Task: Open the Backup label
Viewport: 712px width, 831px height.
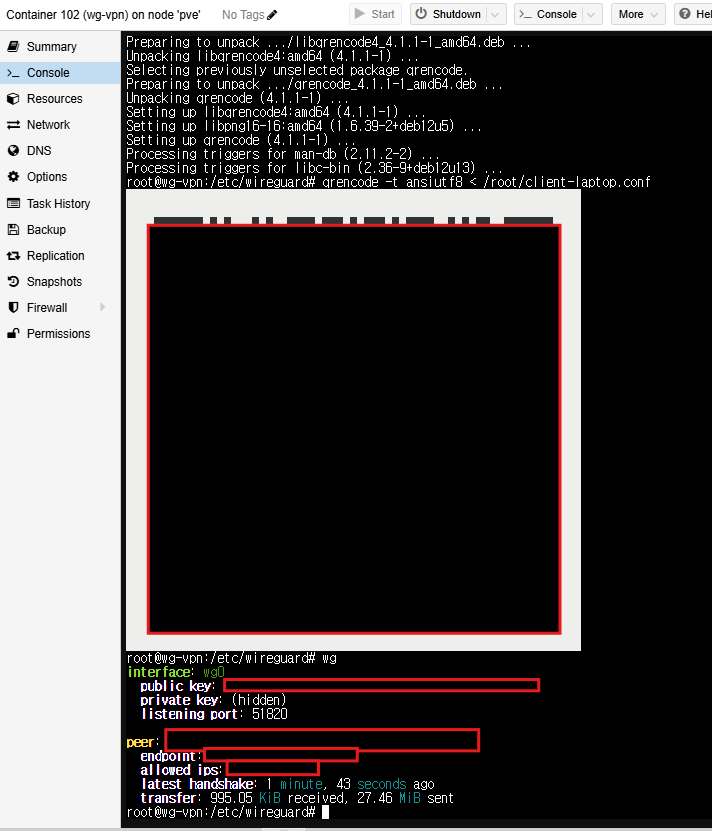Action: click(x=46, y=229)
